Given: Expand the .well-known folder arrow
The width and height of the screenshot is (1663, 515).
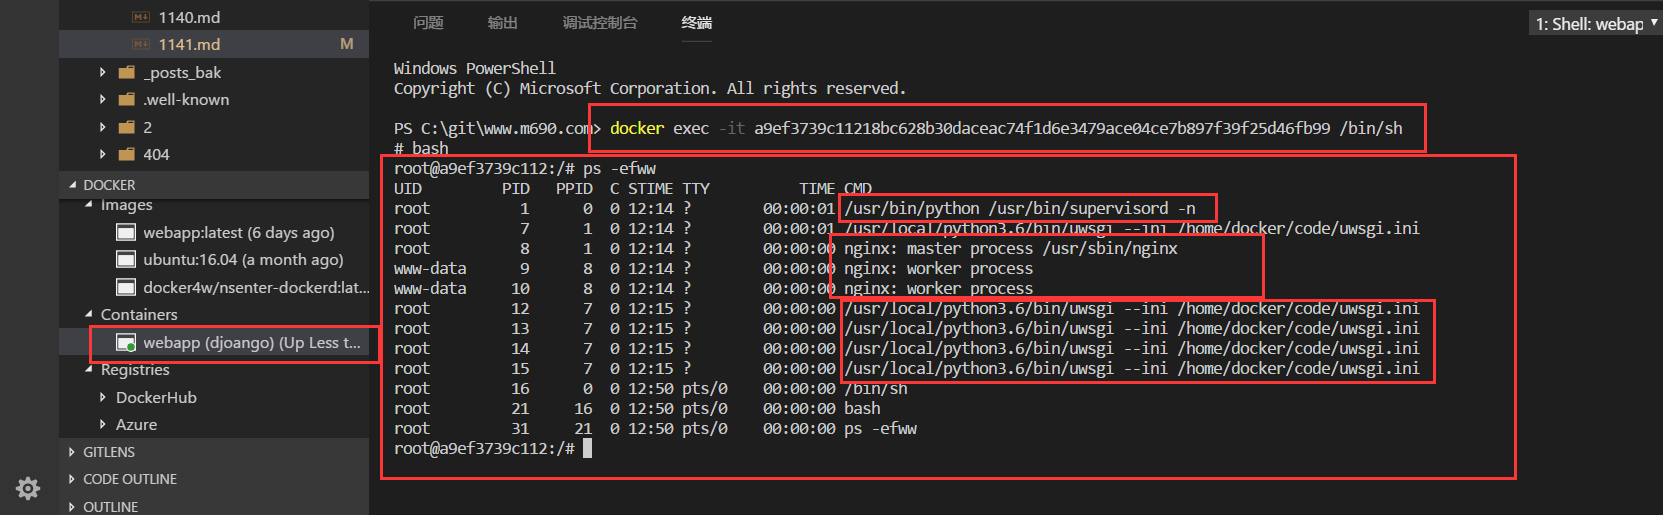Looking at the screenshot, I should [102, 99].
